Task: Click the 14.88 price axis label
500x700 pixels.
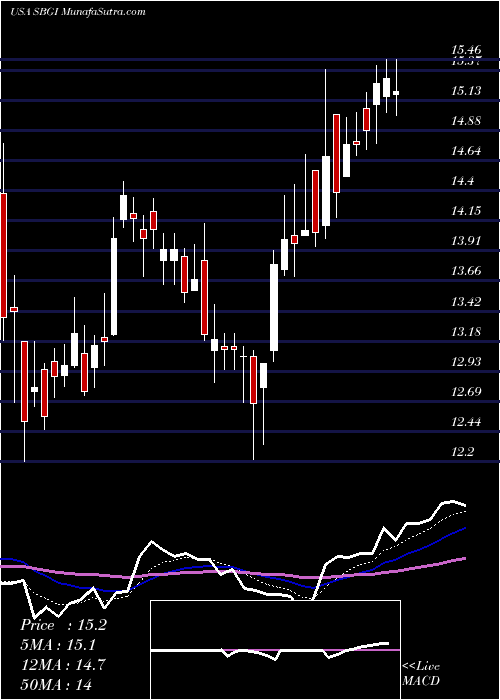Action: [466, 121]
